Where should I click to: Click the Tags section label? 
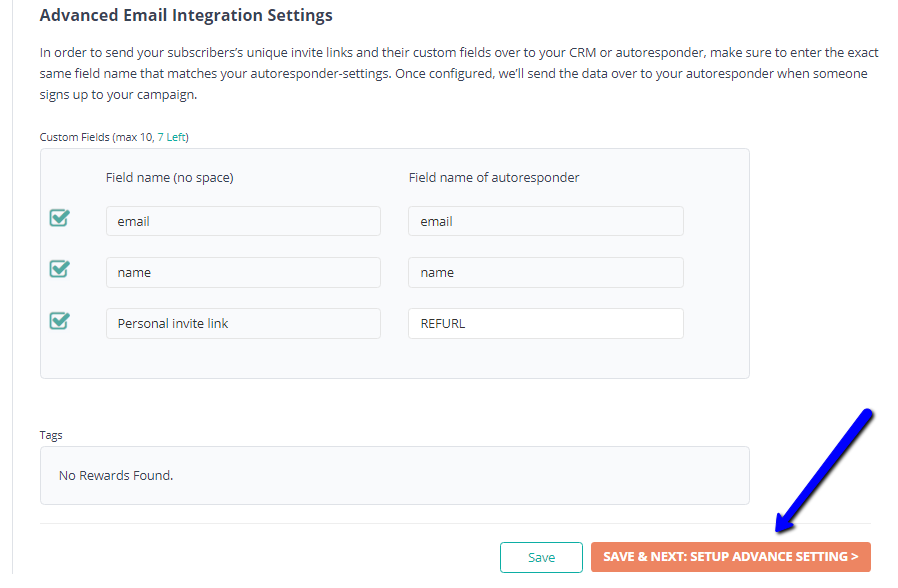(51, 435)
